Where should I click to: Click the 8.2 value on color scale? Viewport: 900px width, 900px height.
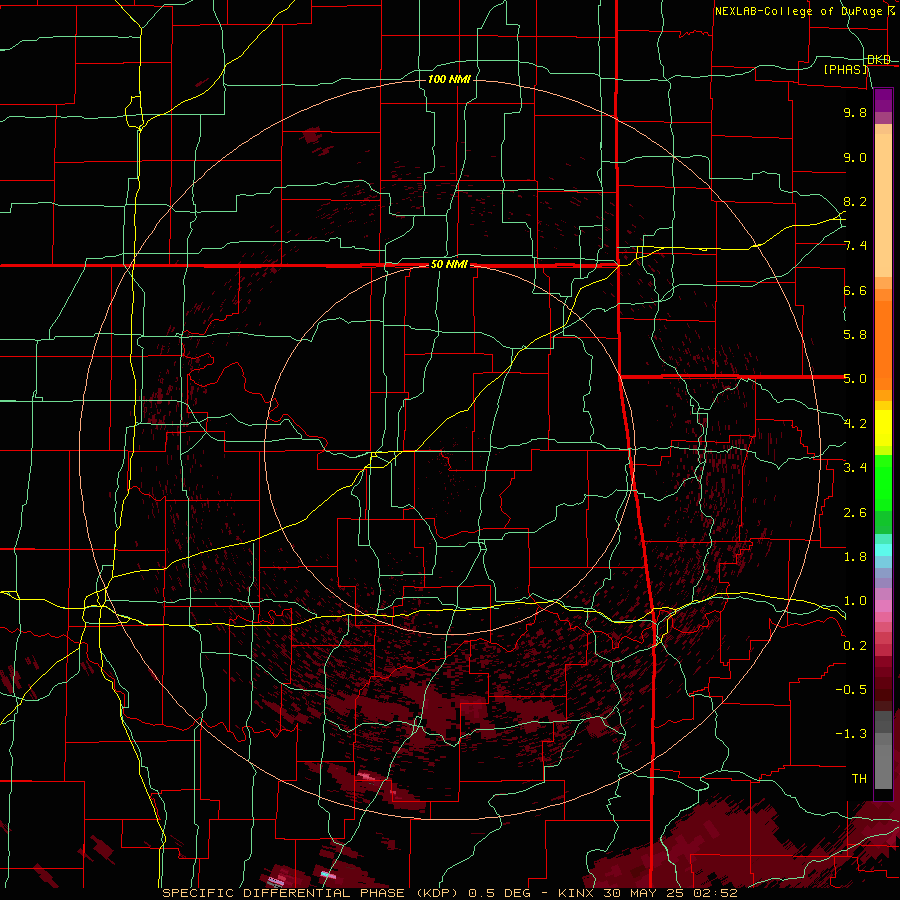coord(855,201)
